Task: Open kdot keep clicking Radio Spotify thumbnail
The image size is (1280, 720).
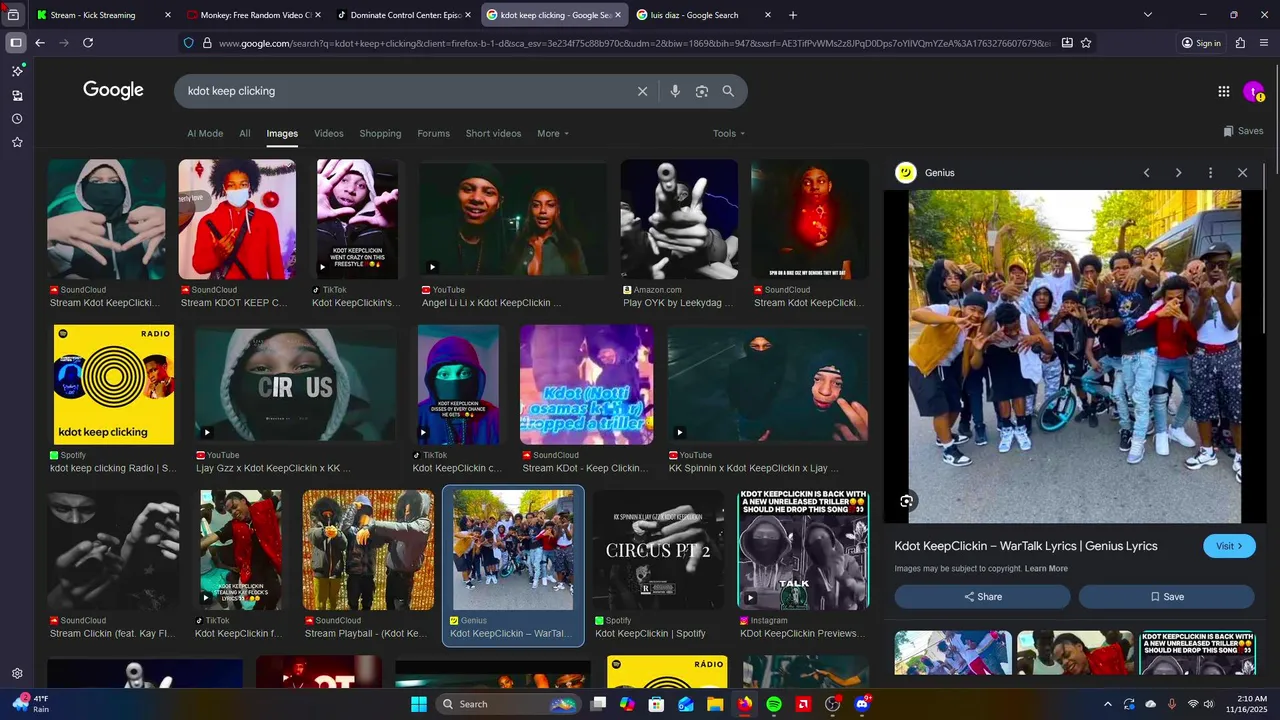Action: pos(114,384)
